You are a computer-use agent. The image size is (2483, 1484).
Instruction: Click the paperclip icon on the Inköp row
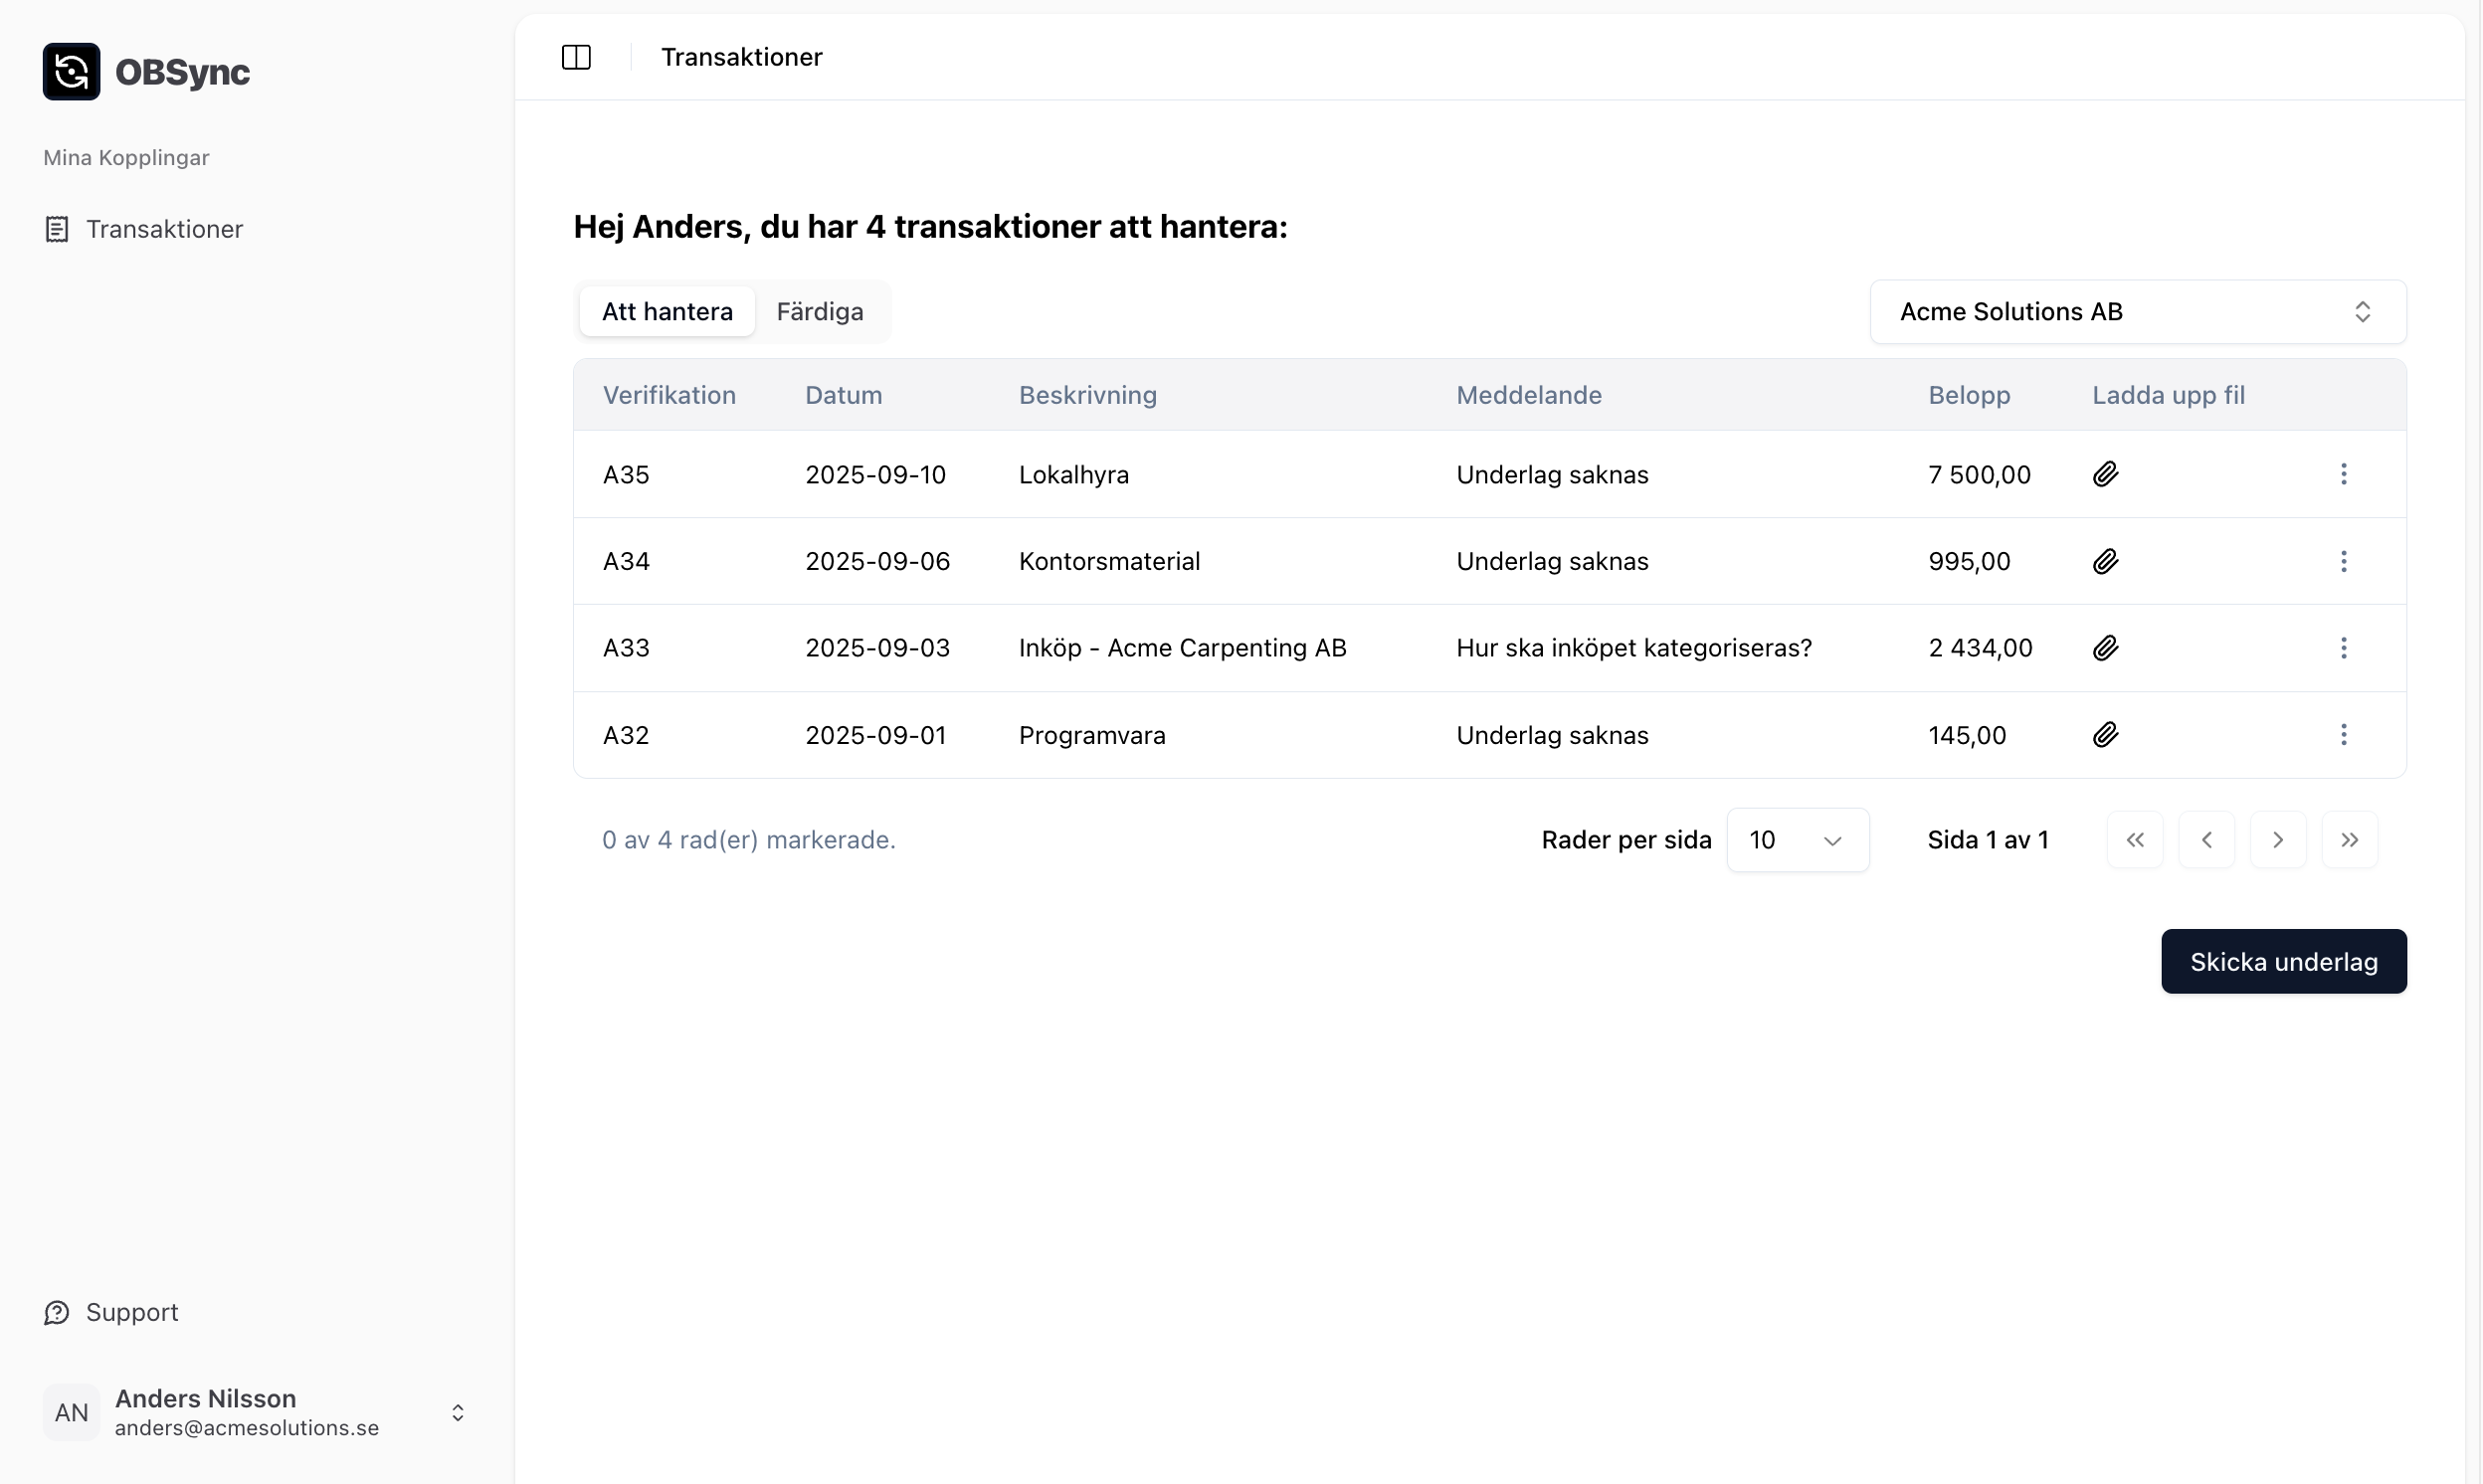coord(2105,648)
